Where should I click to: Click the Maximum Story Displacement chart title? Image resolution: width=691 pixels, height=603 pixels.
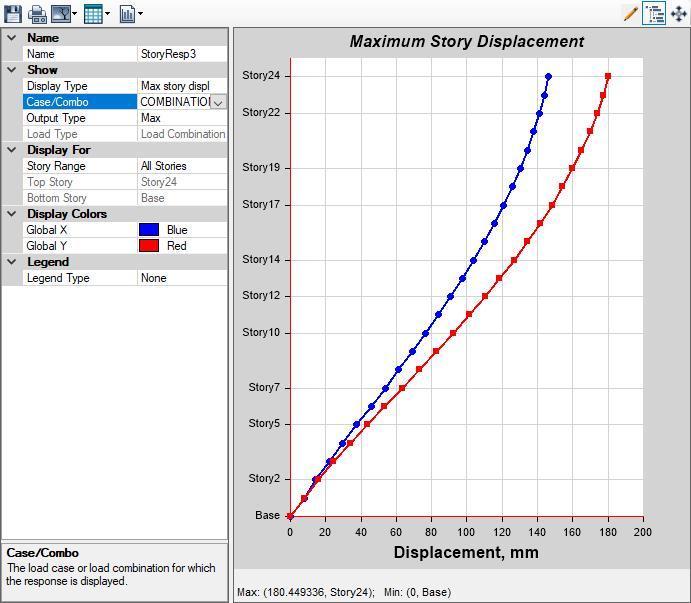(467, 41)
